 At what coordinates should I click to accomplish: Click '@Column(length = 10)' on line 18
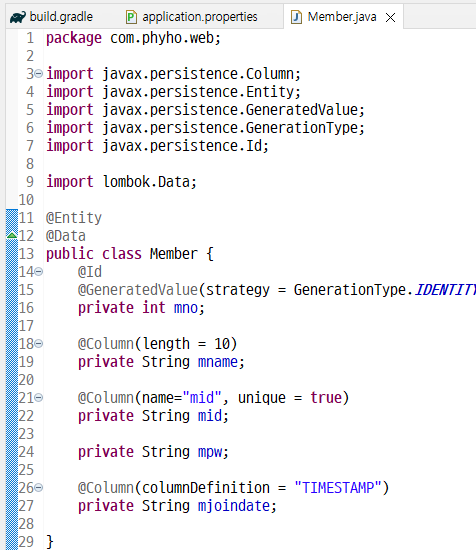(x=157, y=344)
